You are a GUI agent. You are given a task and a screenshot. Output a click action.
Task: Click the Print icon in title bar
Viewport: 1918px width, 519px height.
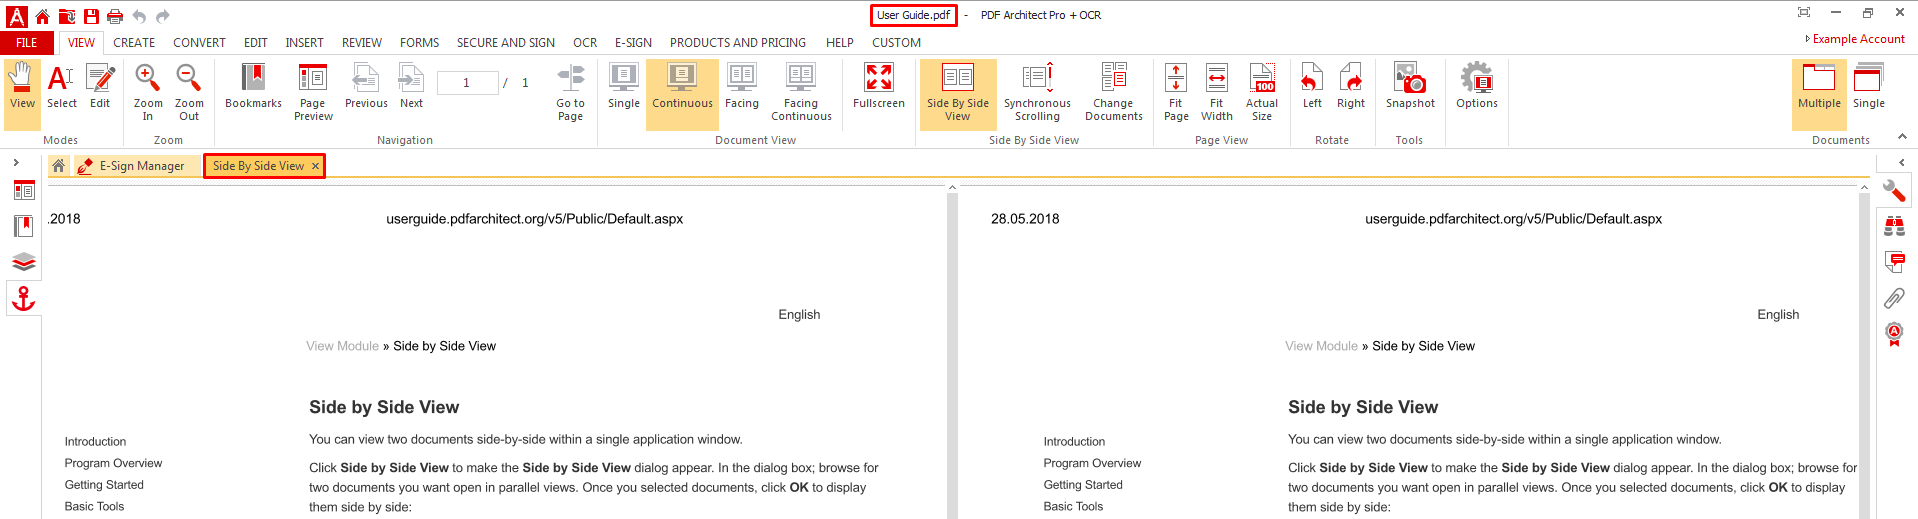pos(115,16)
